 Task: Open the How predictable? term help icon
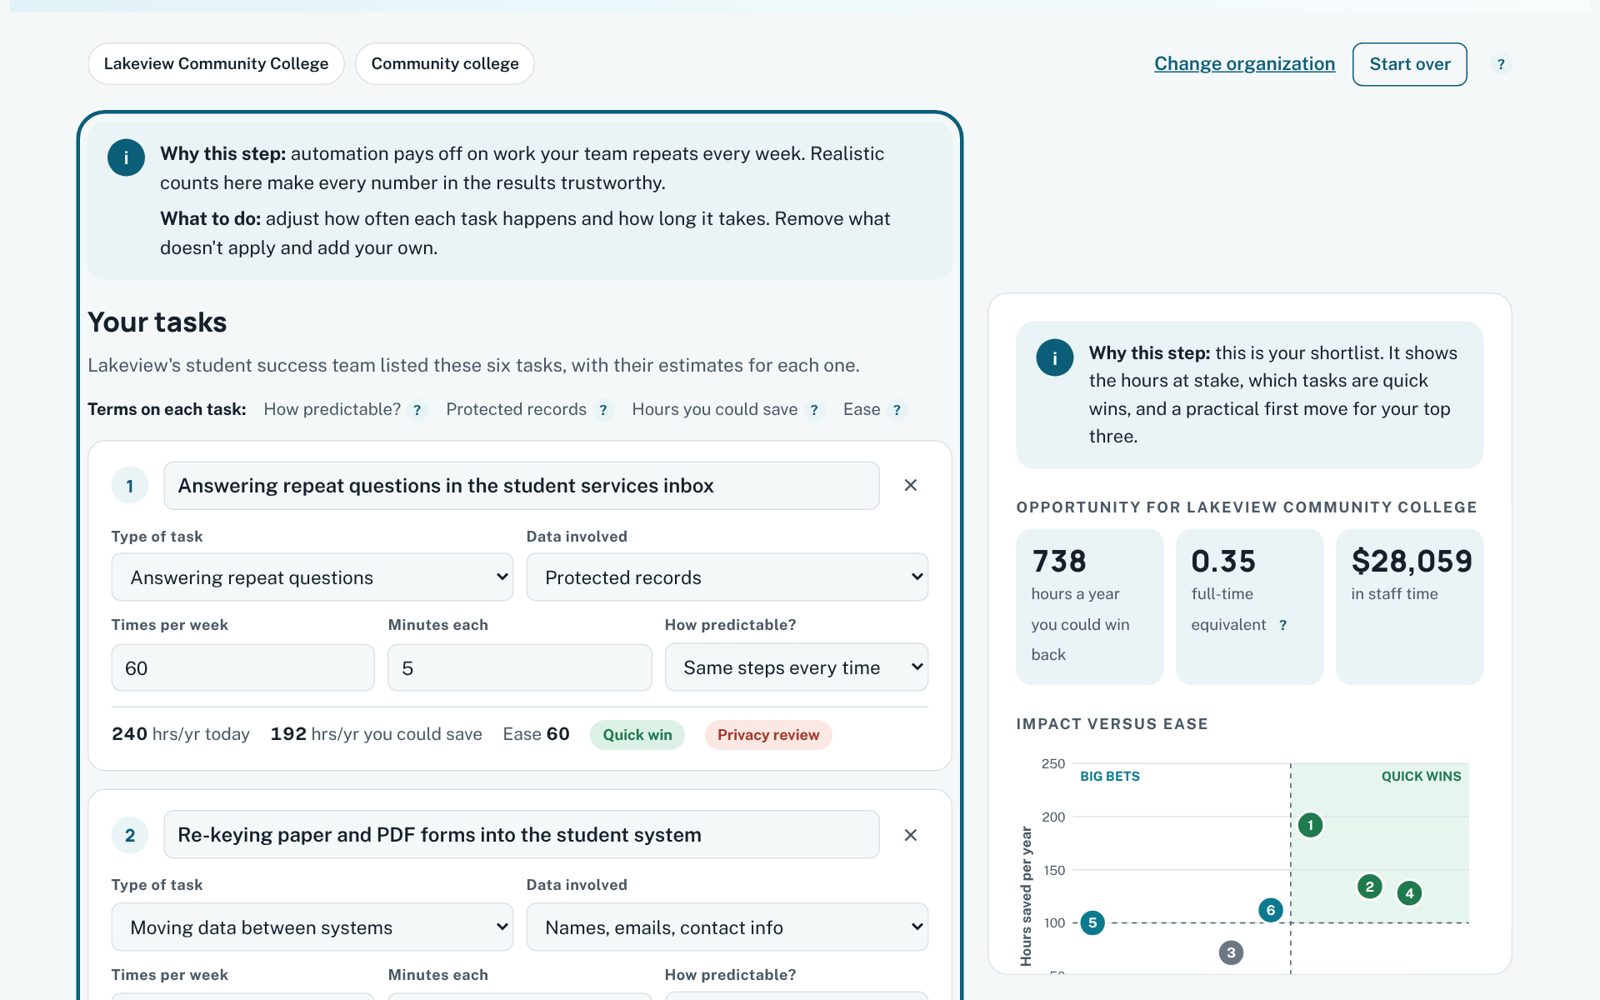click(417, 410)
